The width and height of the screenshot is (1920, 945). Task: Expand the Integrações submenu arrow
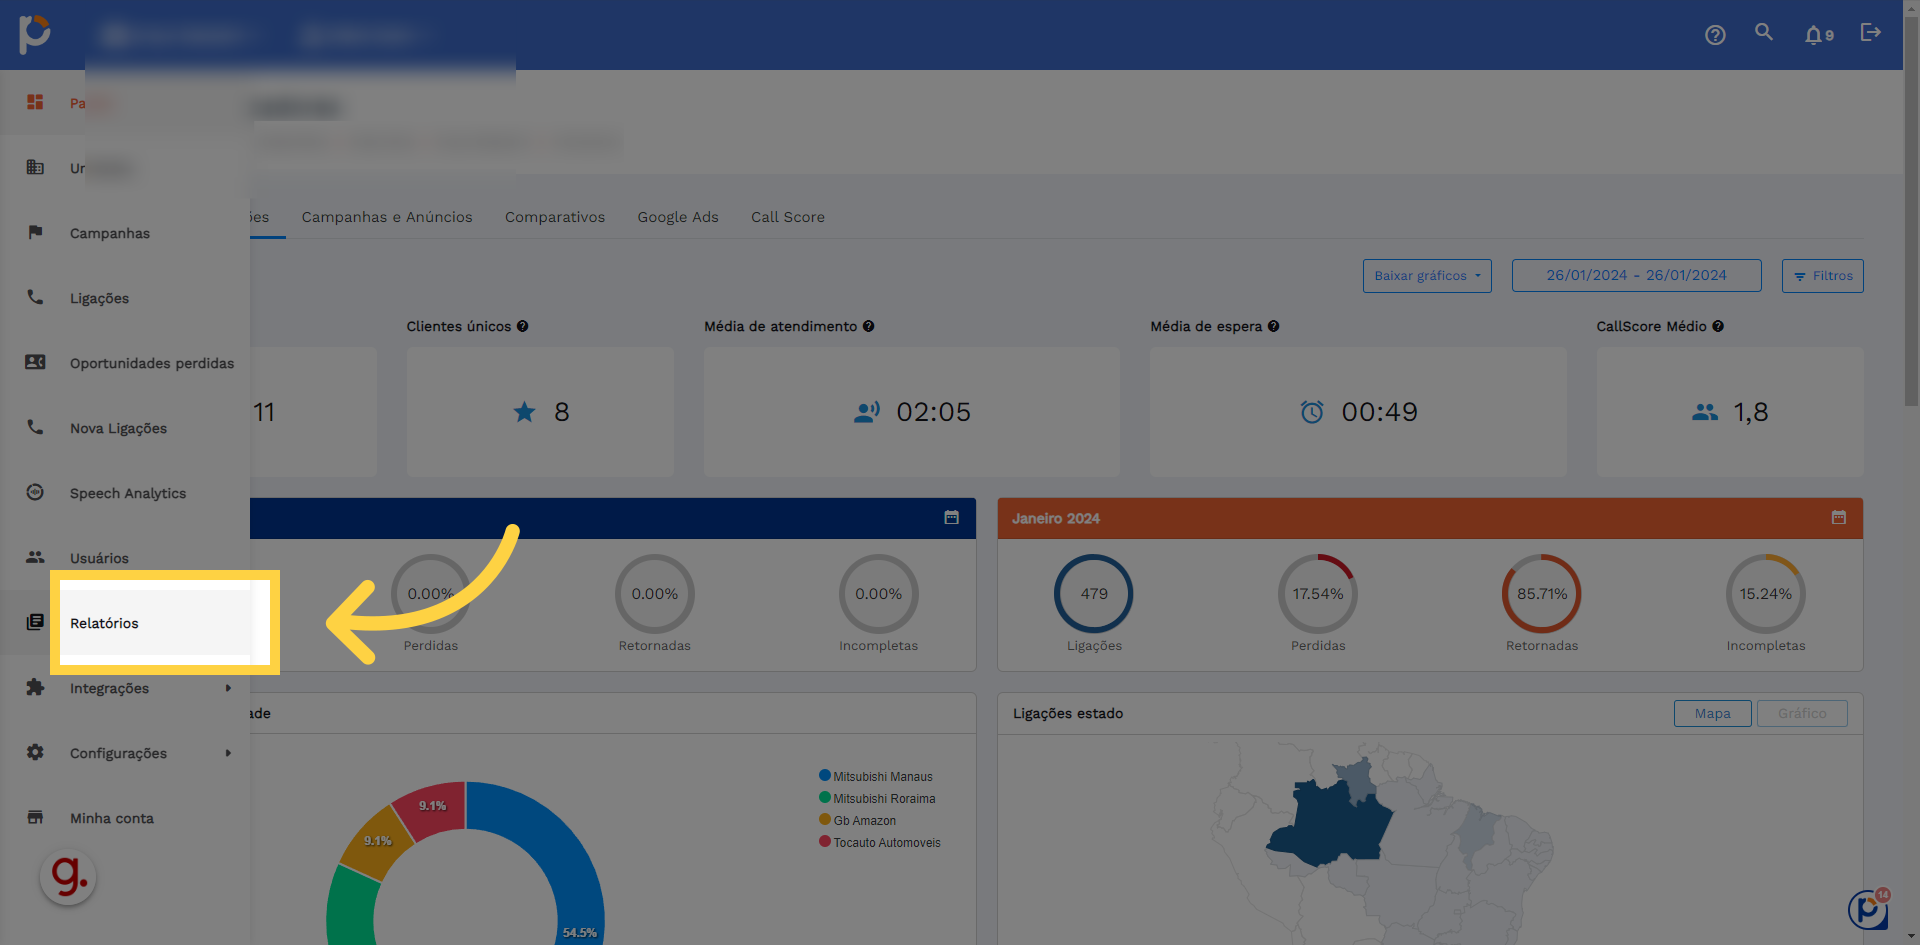pyautogui.click(x=228, y=688)
